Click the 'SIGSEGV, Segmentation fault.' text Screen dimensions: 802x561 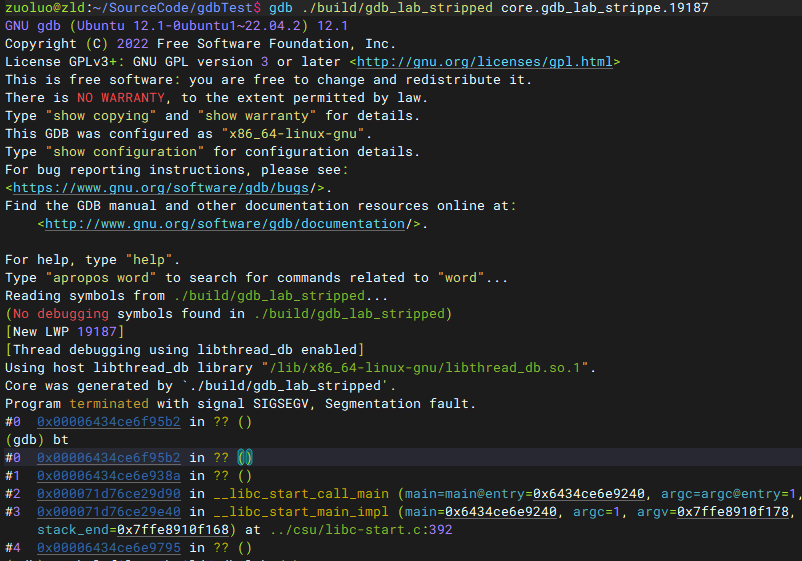[x=364, y=404]
